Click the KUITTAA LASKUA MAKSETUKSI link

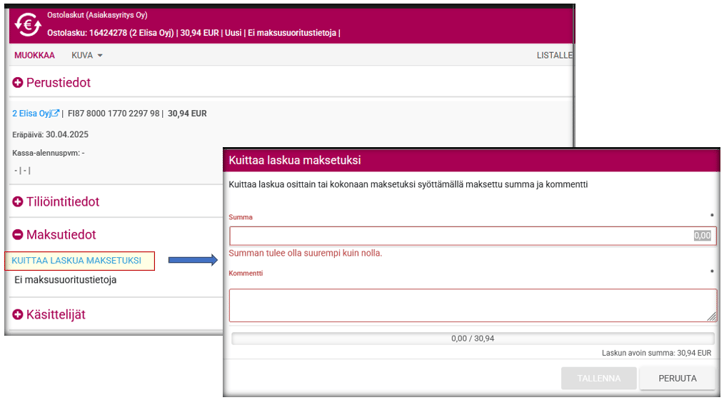[77, 260]
